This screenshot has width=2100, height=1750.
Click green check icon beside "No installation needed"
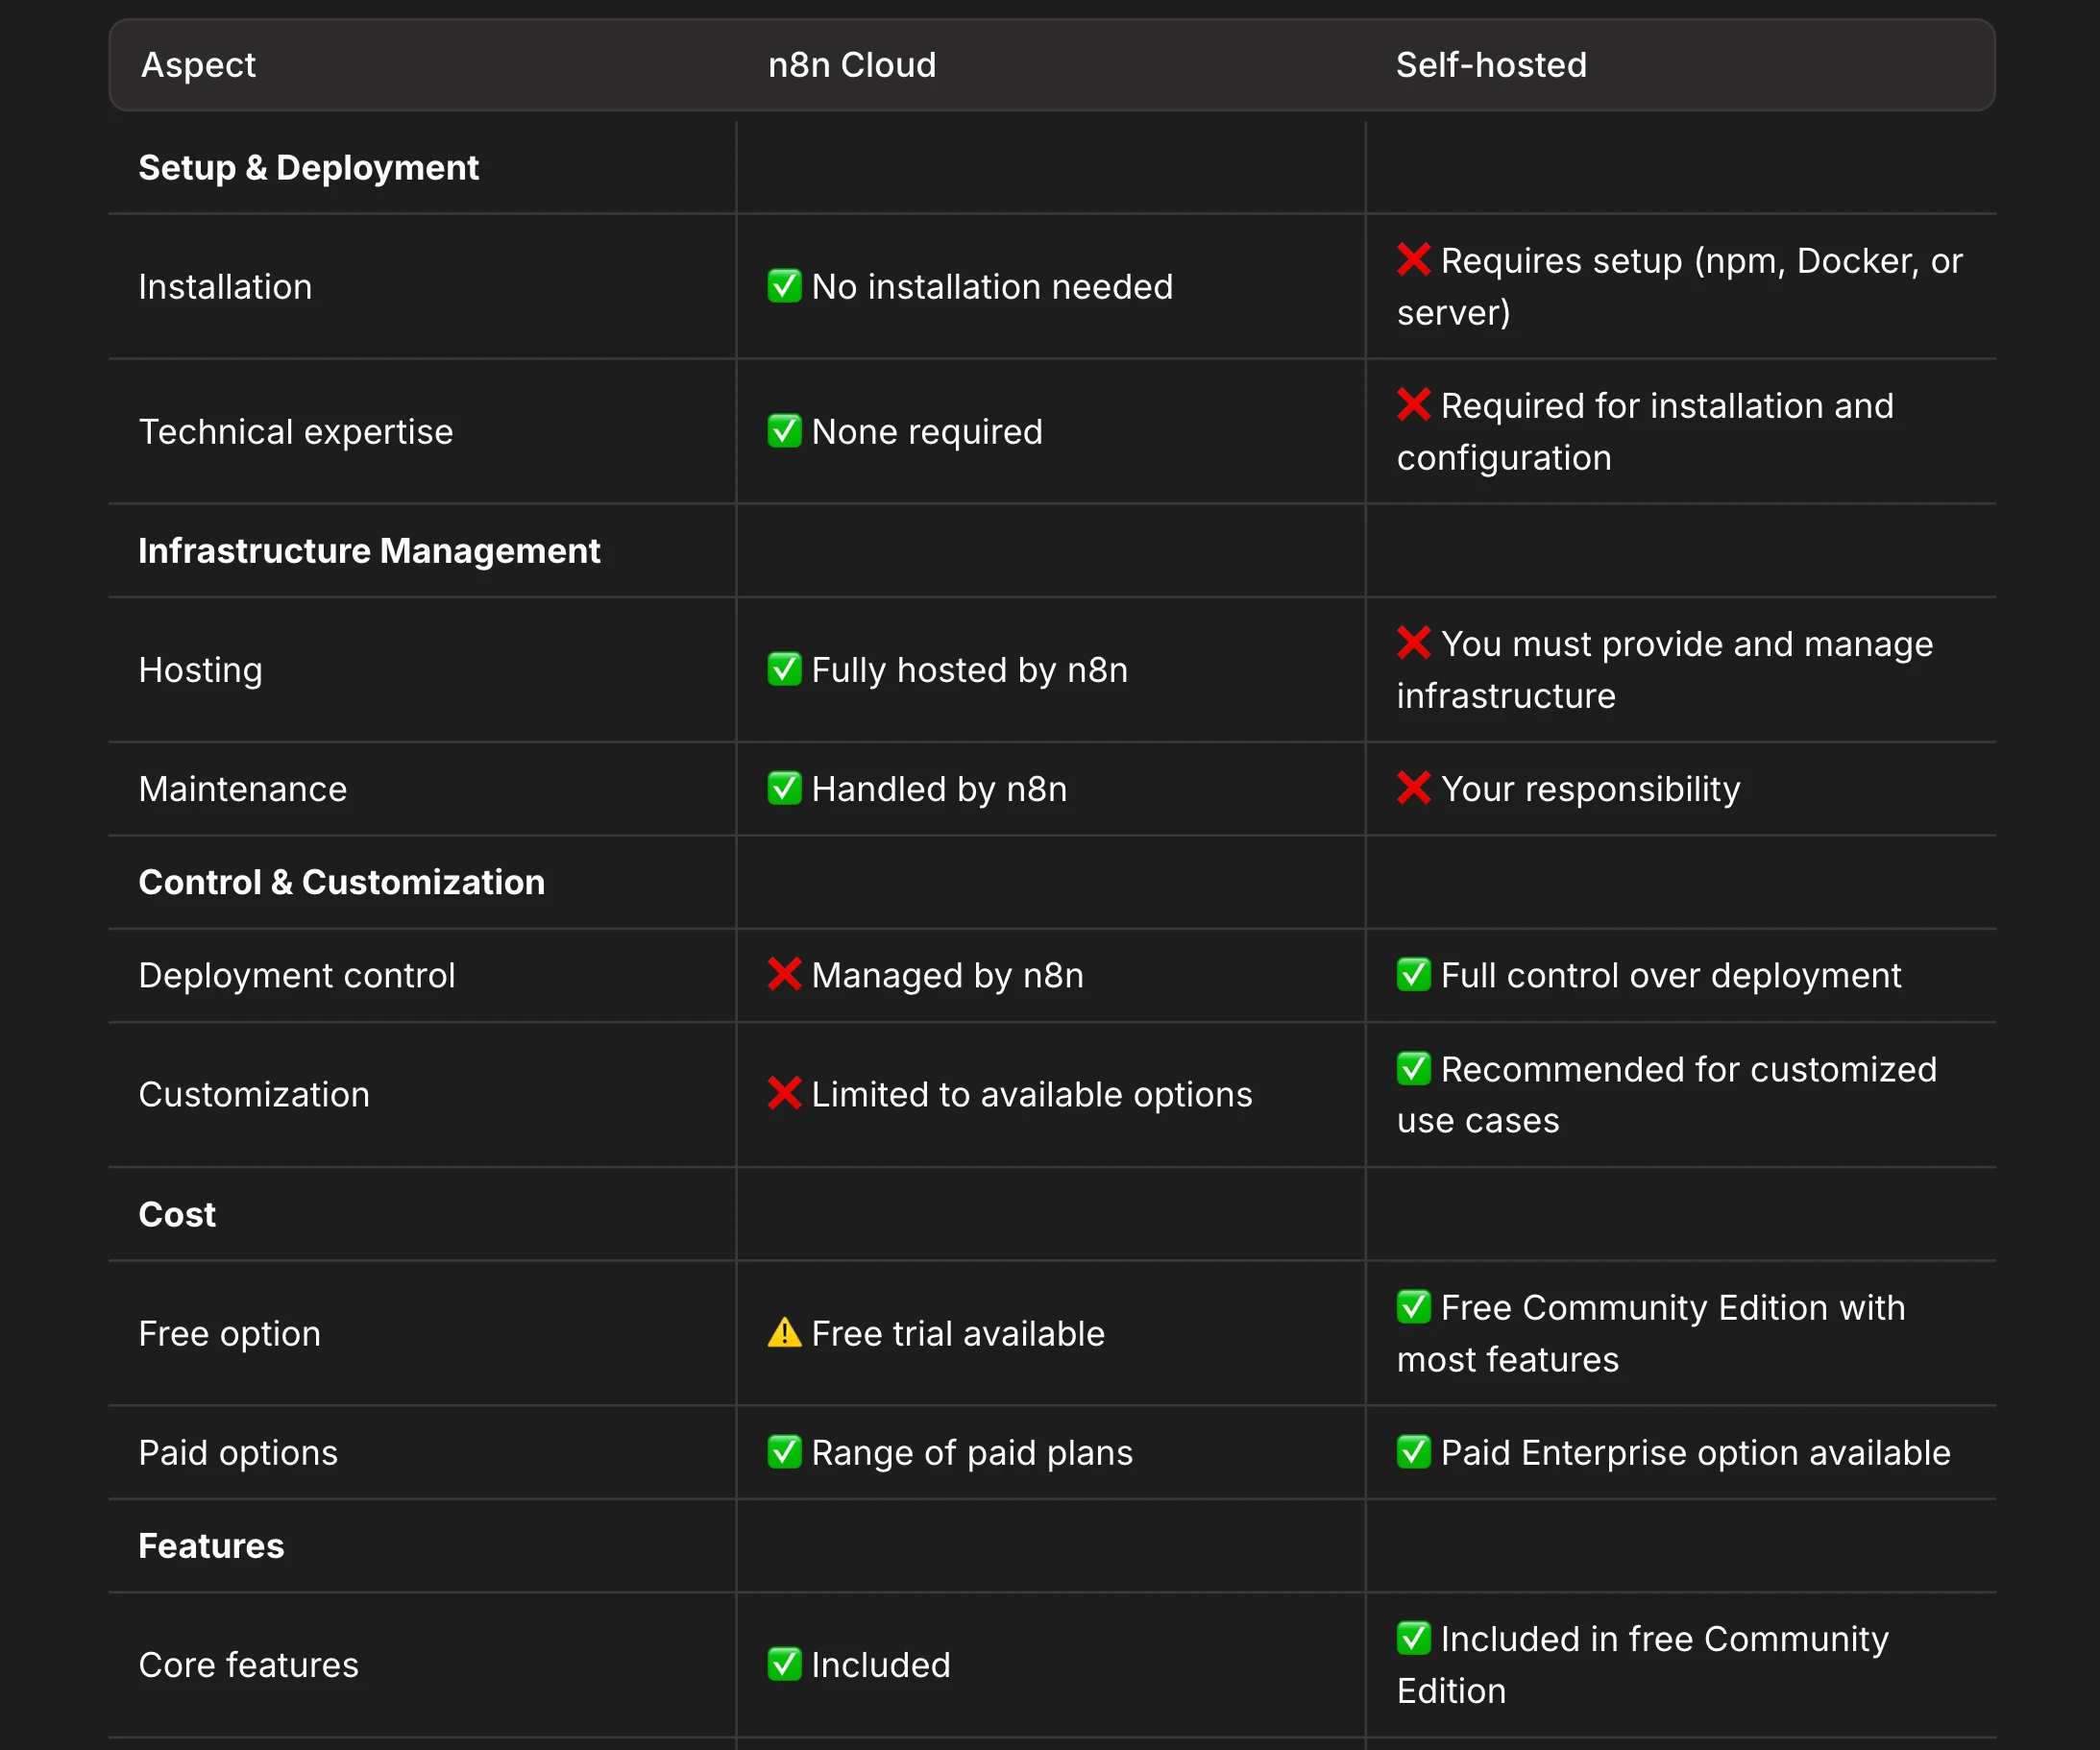click(x=784, y=286)
